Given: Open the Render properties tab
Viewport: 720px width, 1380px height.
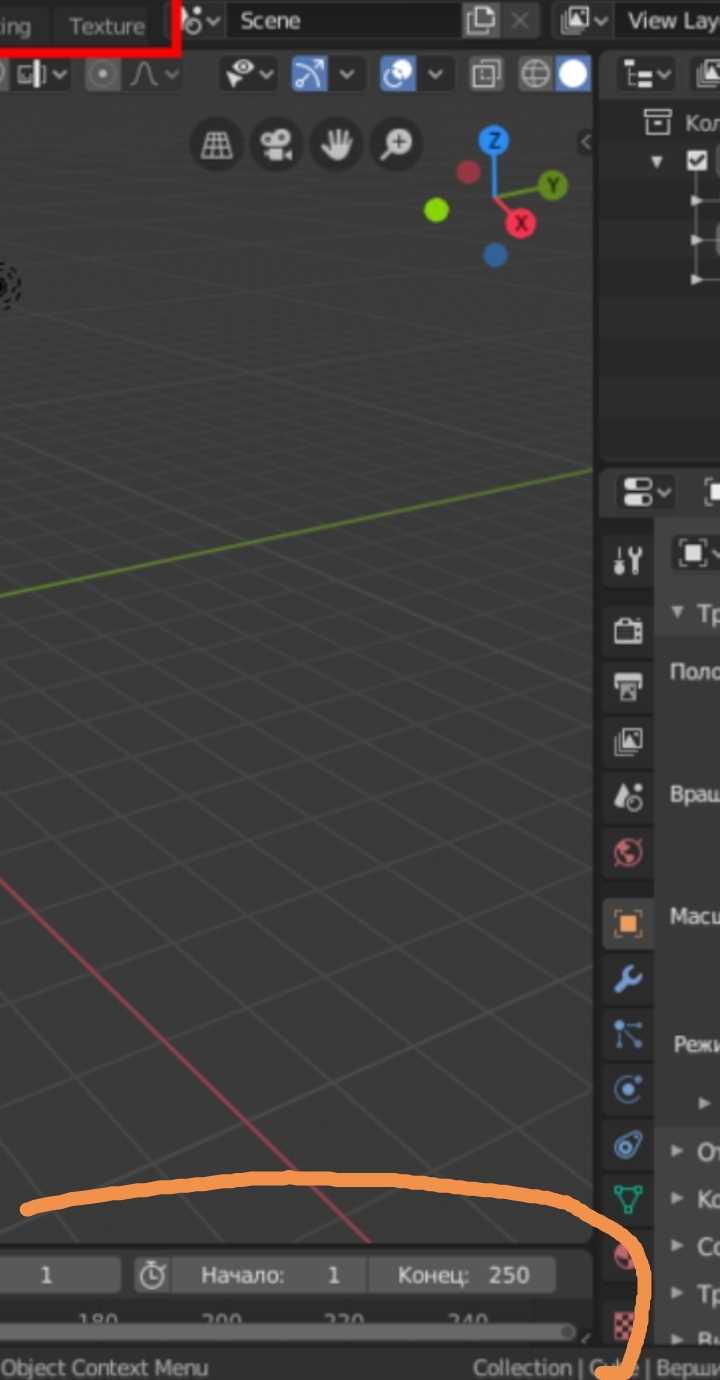Looking at the screenshot, I should [x=628, y=630].
